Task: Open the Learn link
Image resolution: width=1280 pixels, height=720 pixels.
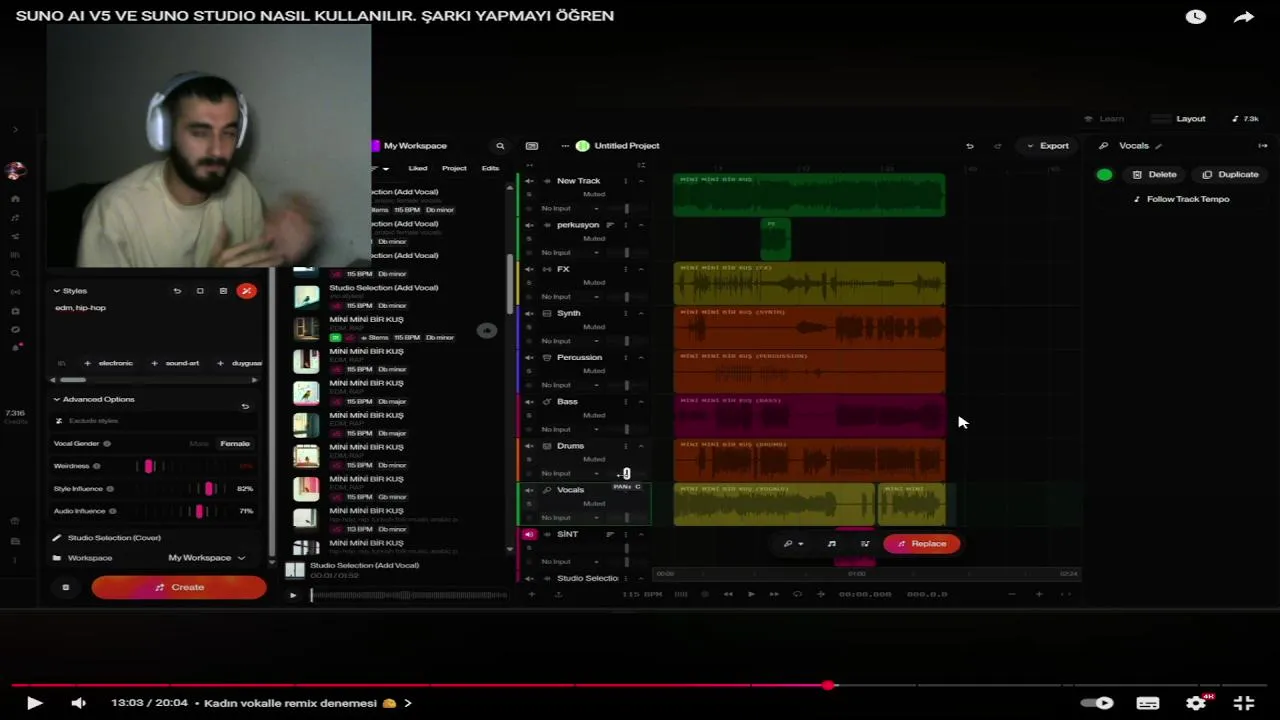Action: (1104, 119)
